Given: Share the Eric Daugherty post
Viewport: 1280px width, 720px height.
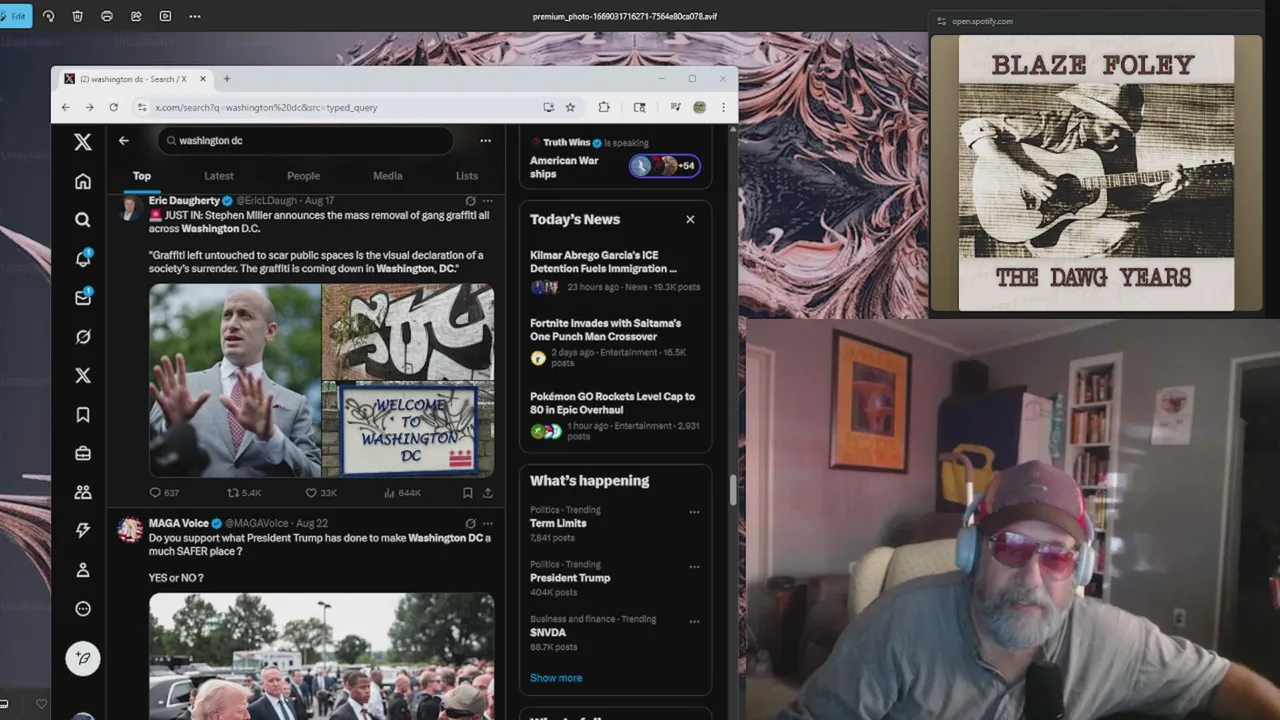Looking at the screenshot, I should coord(488,493).
